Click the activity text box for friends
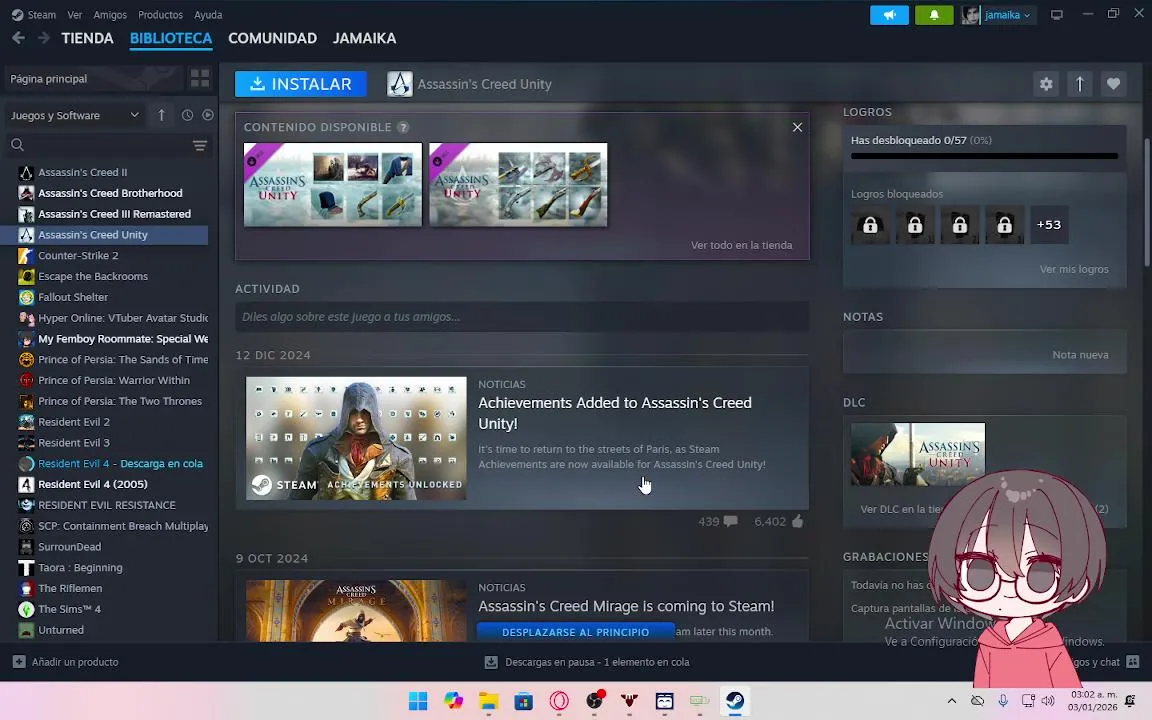Screen dimensions: 1152x720 tap(522, 317)
